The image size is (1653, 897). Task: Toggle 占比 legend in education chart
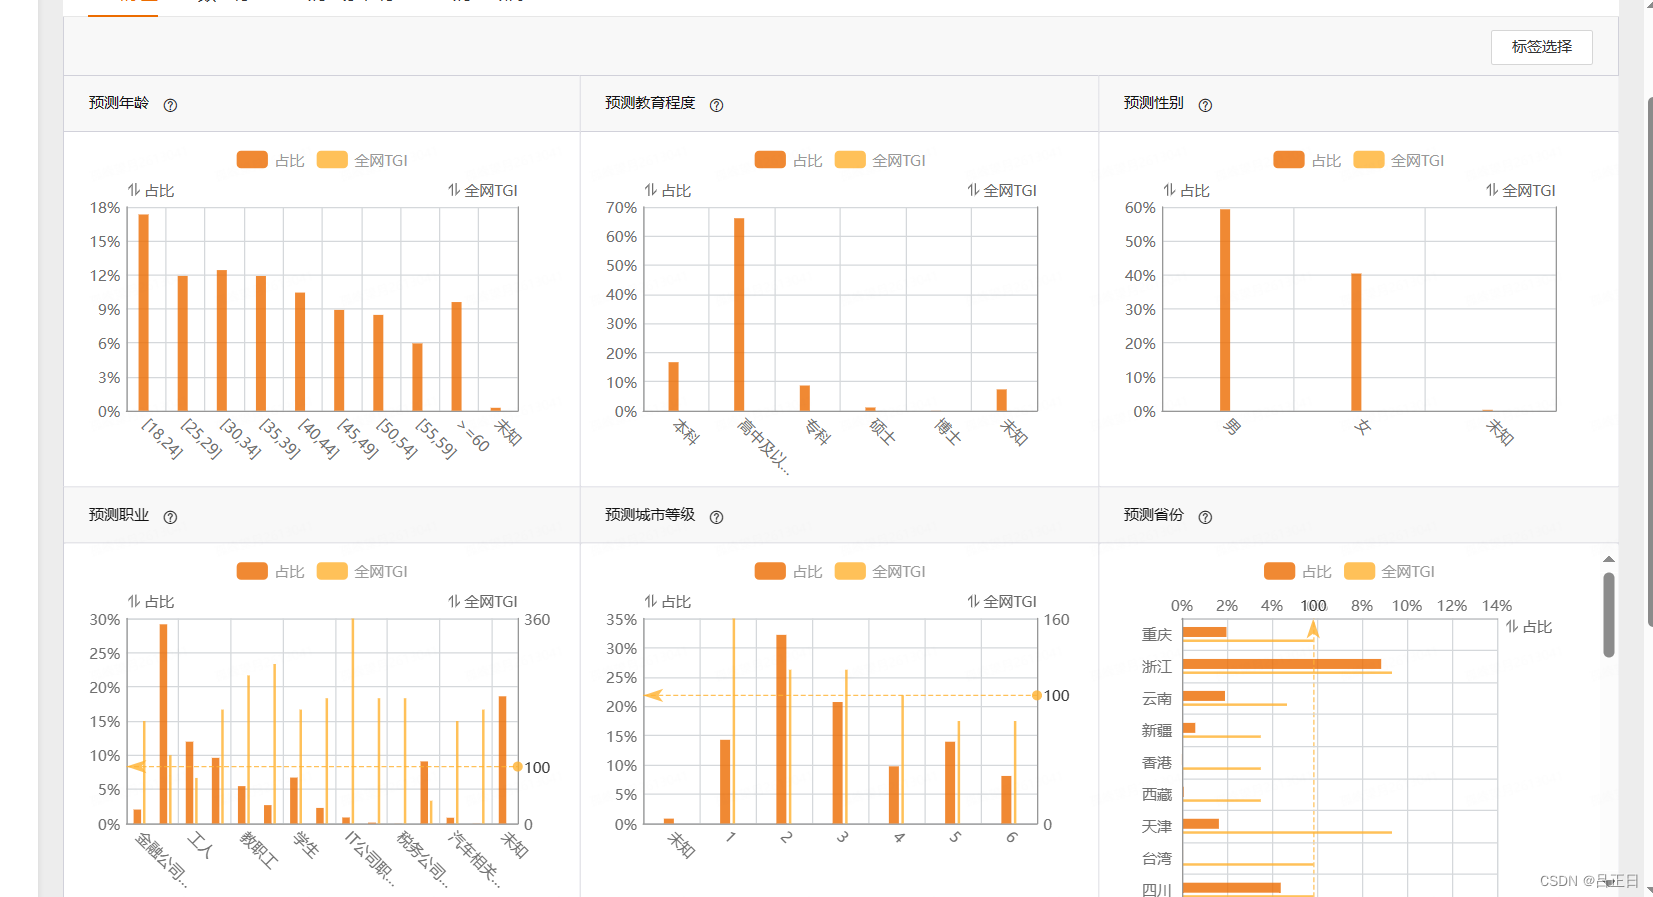click(789, 160)
